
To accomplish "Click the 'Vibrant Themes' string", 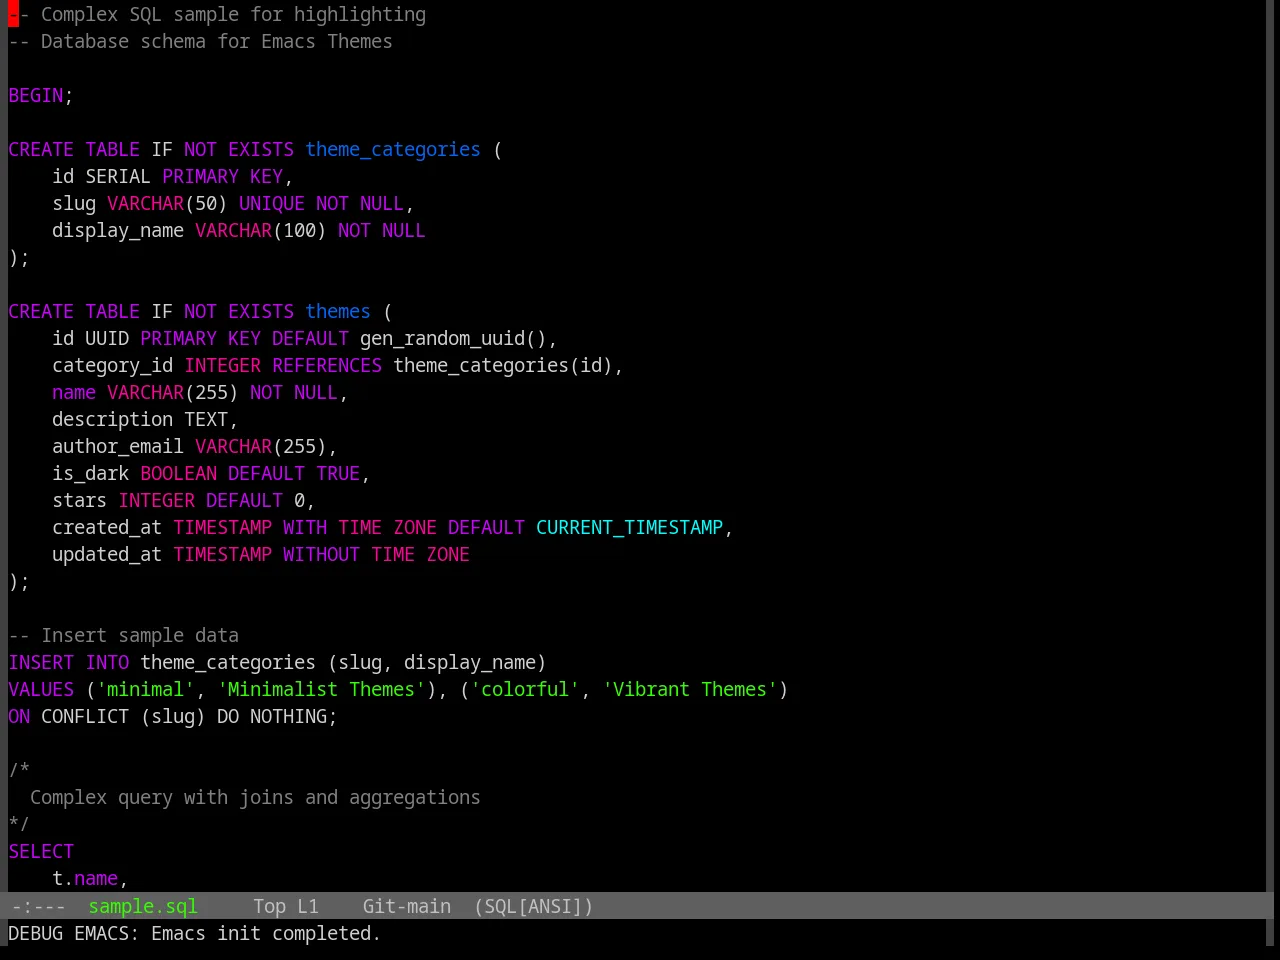I will (x=690, y=689).
